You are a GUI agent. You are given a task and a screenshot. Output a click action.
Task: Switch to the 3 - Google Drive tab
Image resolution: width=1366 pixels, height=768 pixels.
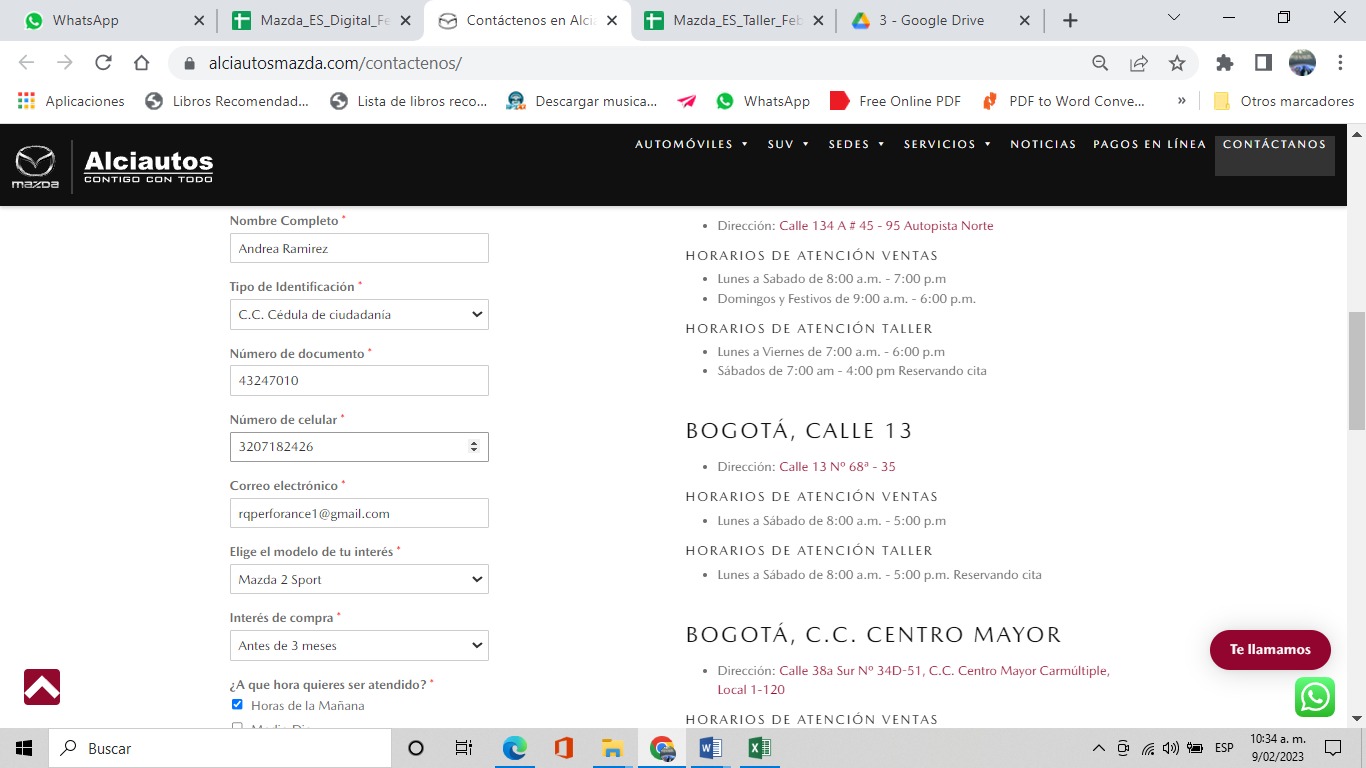pos(940,20)
